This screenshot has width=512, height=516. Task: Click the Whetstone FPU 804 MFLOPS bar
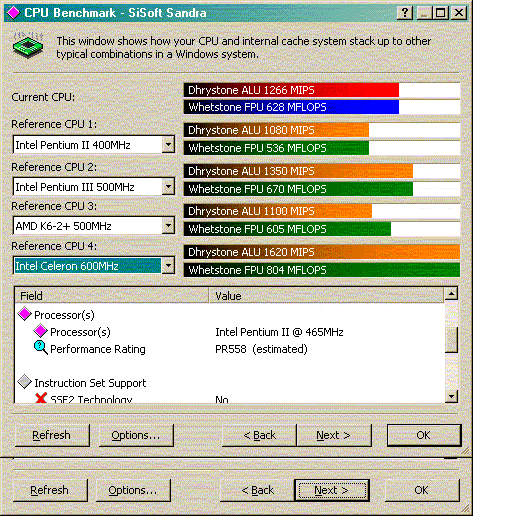coord(322,270)
